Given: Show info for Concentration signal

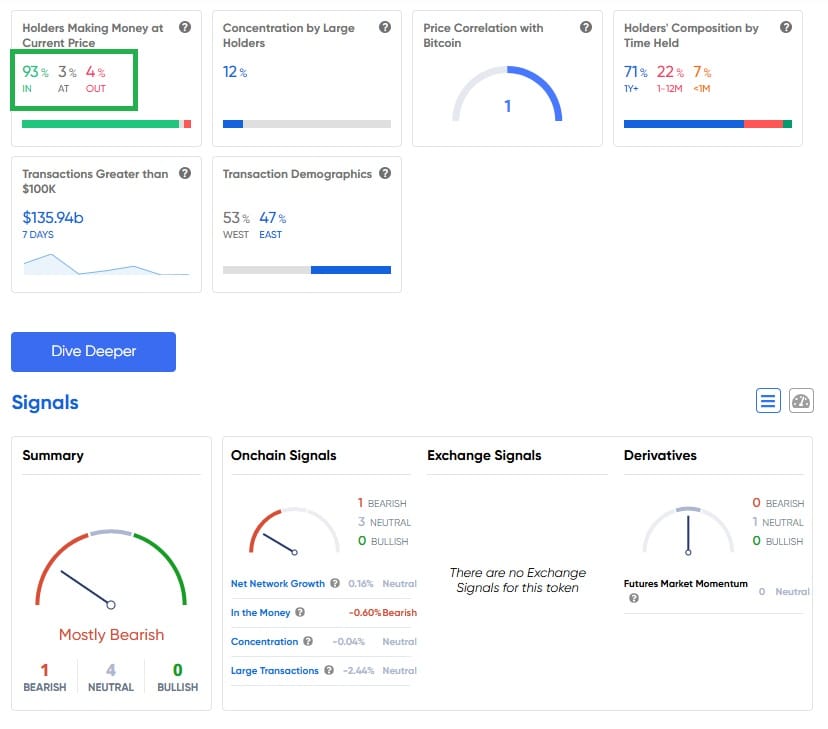Looking at the screenshot, I should (308, 642).
